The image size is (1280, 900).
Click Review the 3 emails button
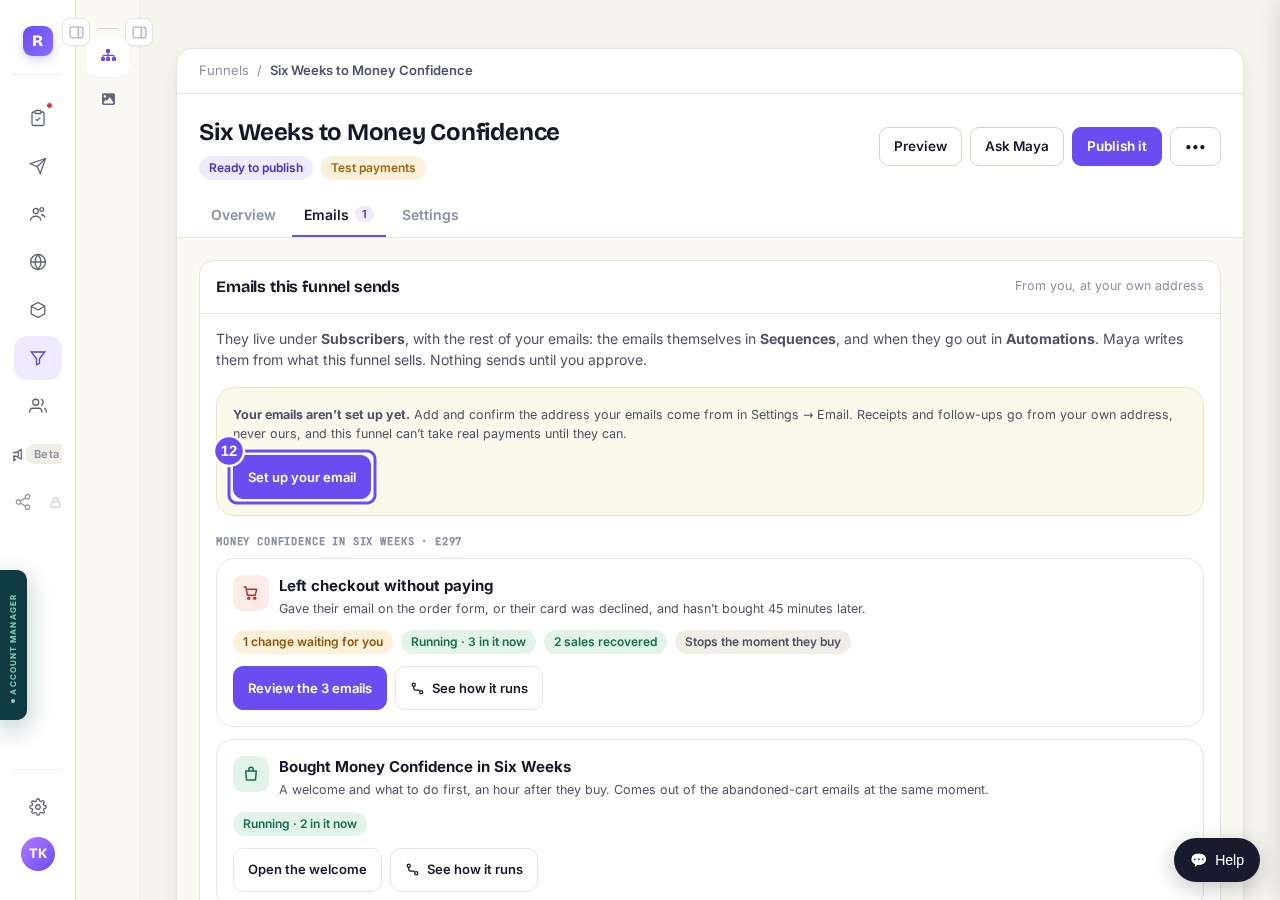[310, 688]
